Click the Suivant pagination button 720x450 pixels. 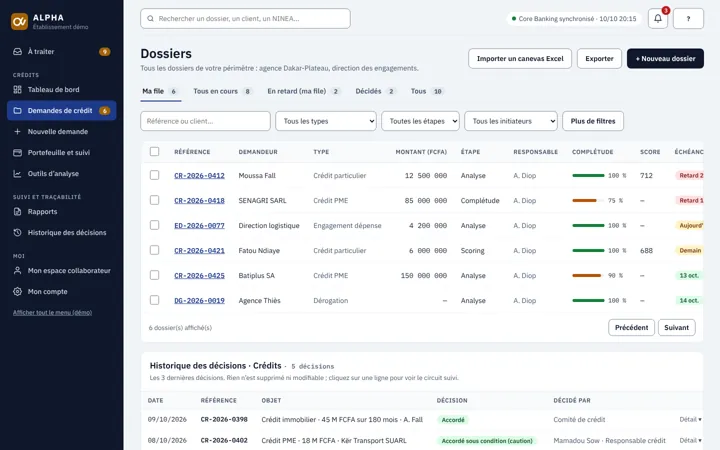[676, 327]
